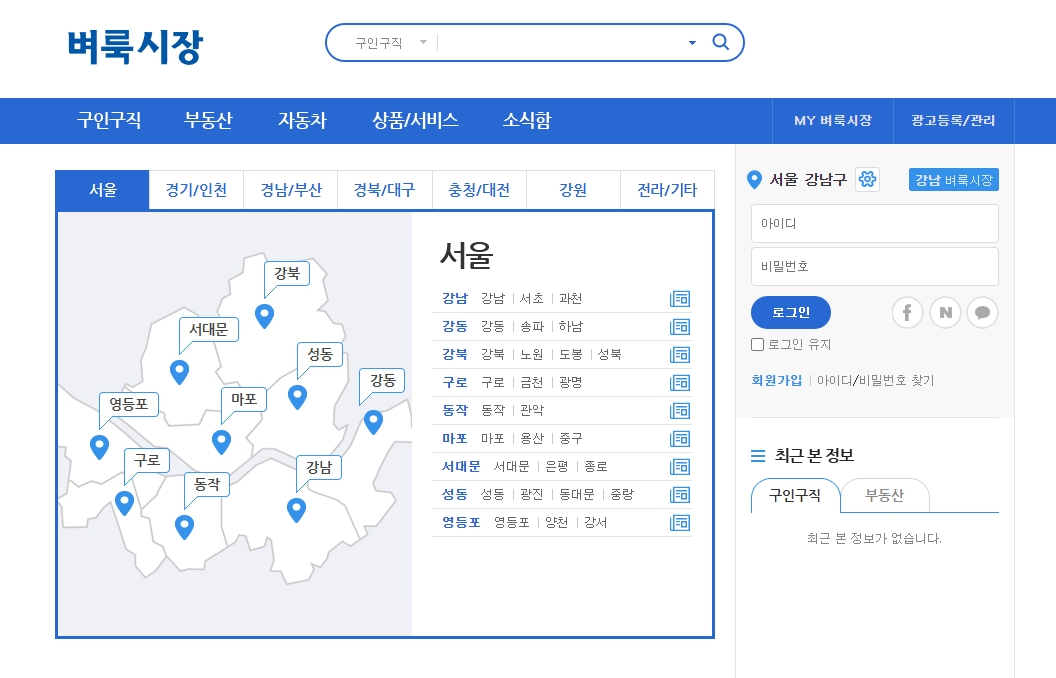Open the 구인구직 search category dropdown
1056x678 pixels.
pos(391,42)
